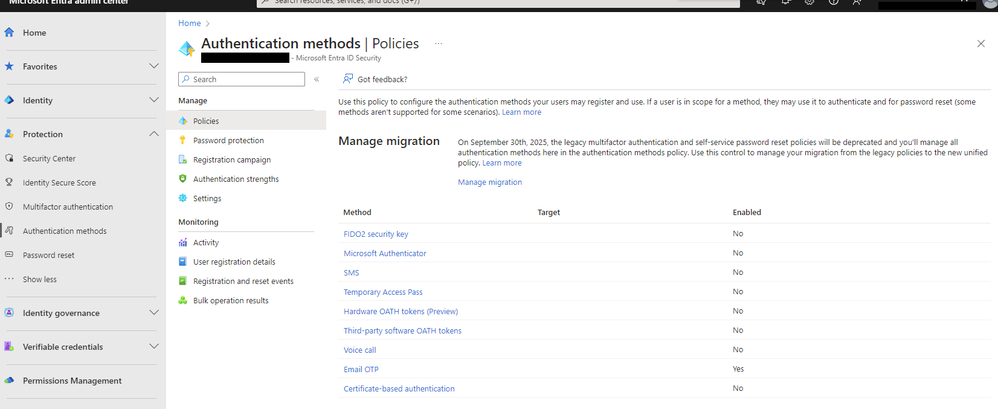Open User registration details menu item
998x409 pixels.
pos(234,261)
